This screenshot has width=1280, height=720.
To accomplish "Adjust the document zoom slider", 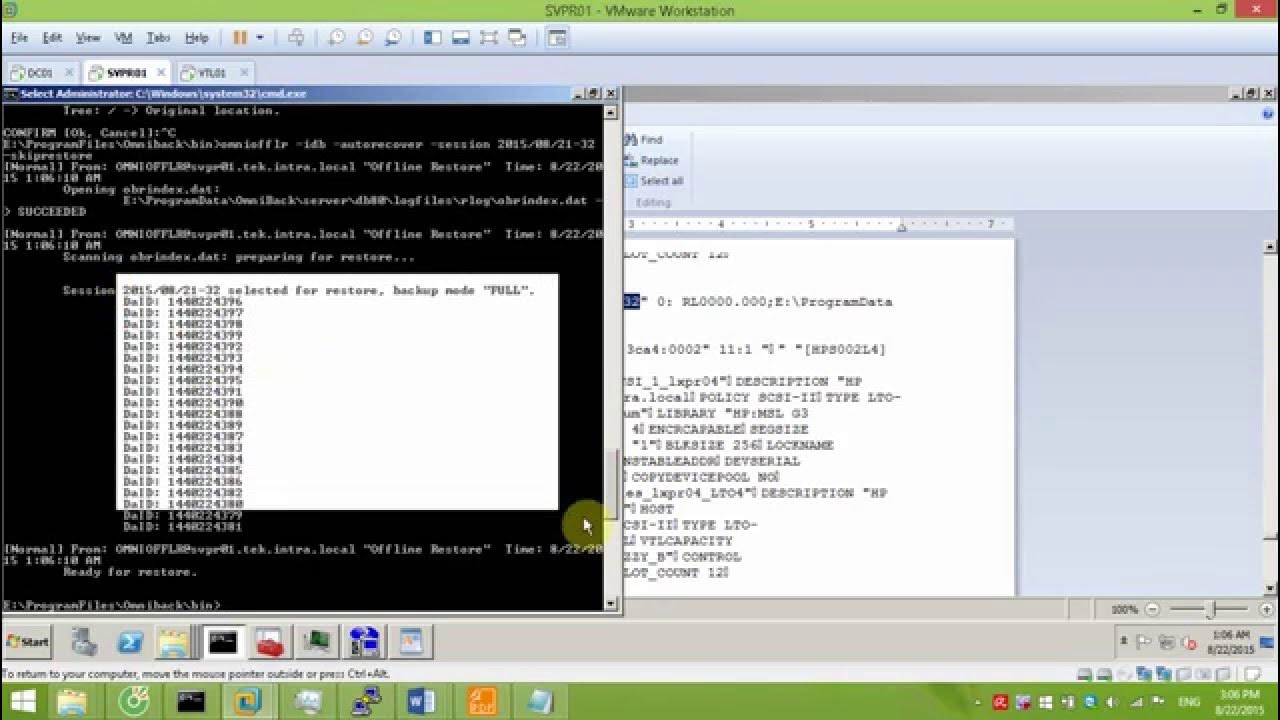I will click(1211, 609).
